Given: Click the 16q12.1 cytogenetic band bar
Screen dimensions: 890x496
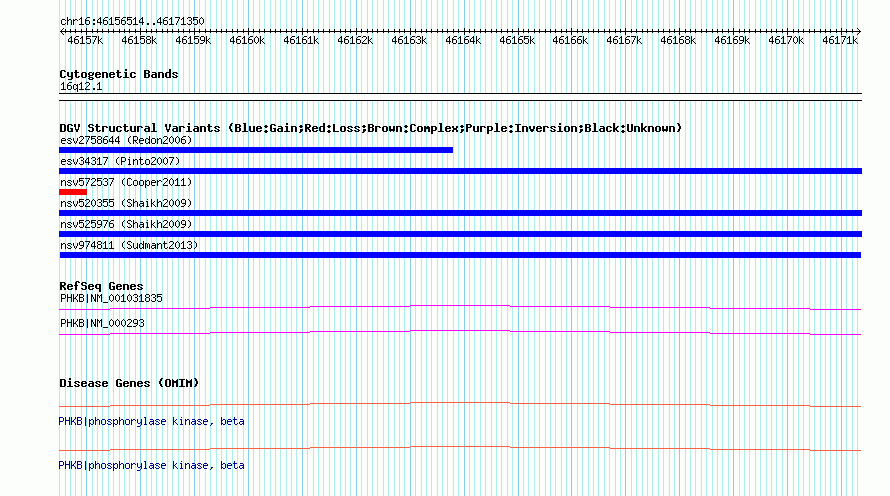Looking at the screenshot, I should 460,97.
